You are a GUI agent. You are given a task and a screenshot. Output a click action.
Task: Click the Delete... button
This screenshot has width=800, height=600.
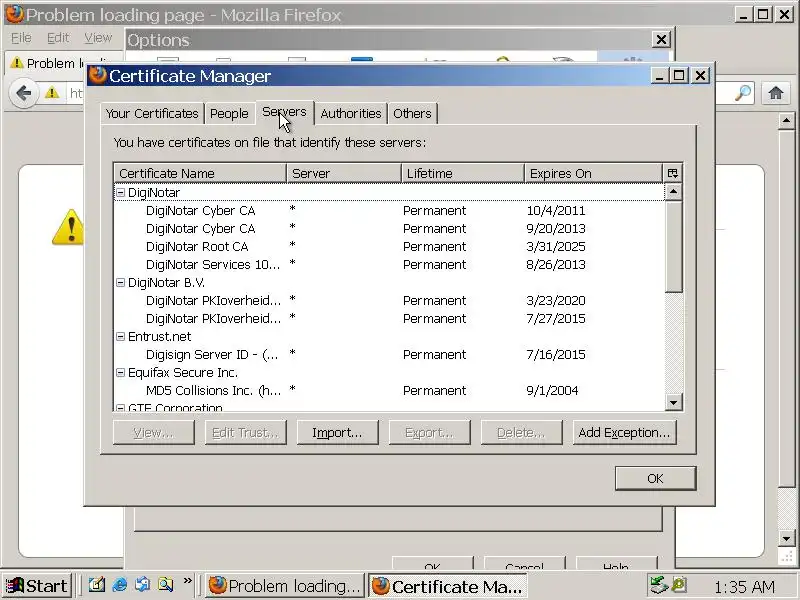(x=521, y=433)
